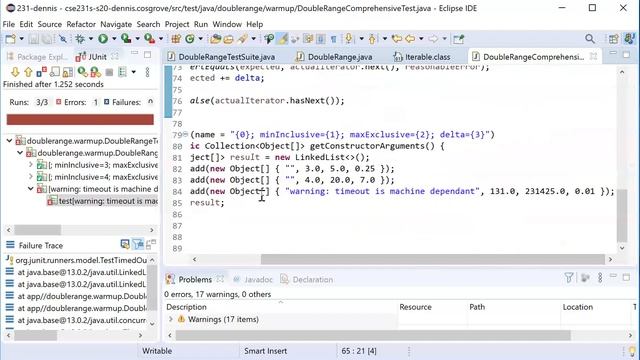
Task: Click the New Java Package icon
Action: click(x=176, y=39)
